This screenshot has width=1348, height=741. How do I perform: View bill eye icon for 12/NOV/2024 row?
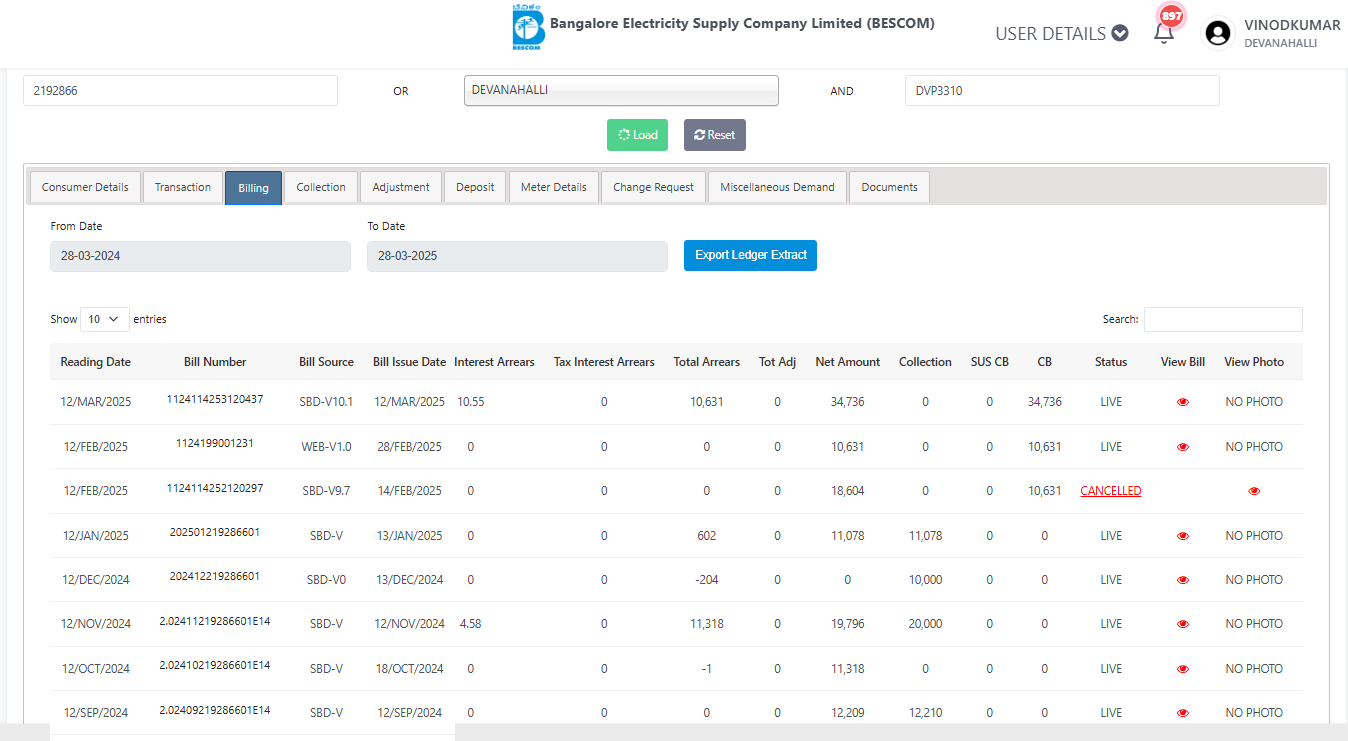[1183, 624]
